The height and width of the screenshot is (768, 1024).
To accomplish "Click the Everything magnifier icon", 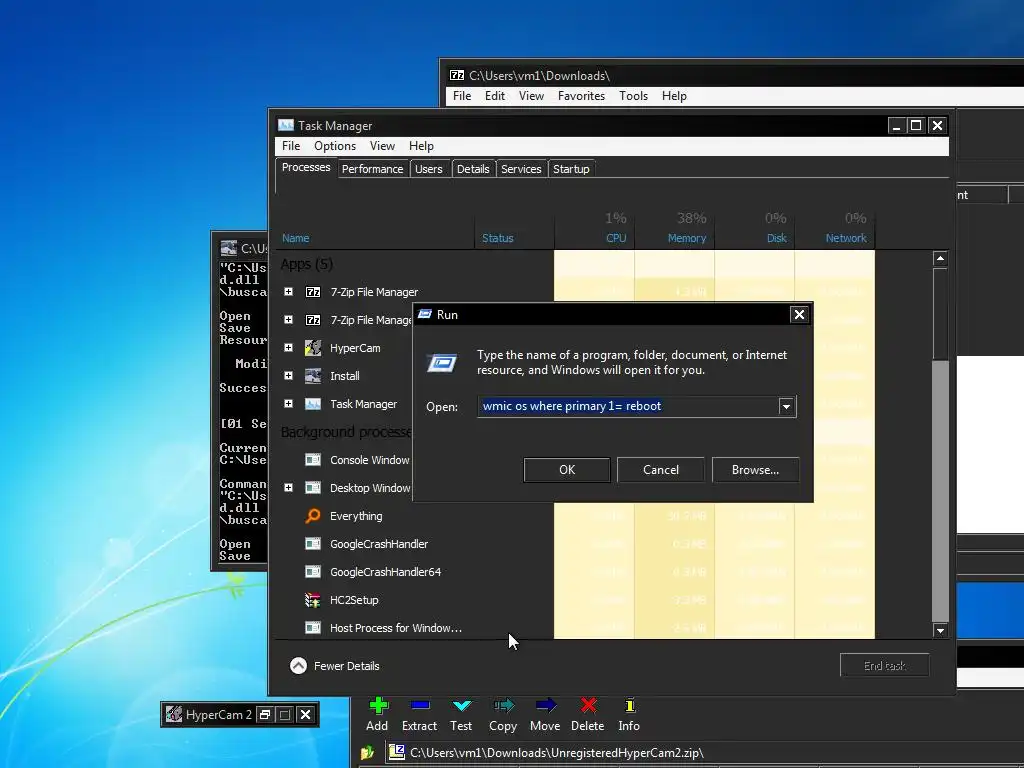I will (x=313, y=516).
